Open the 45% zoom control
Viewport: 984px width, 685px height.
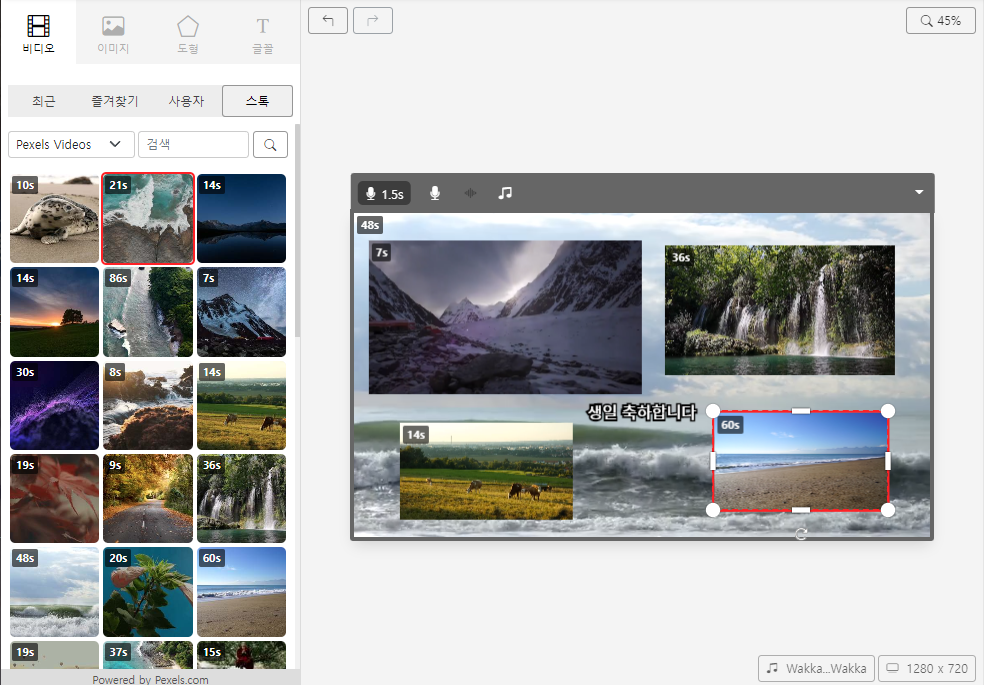tap(941, 21)
